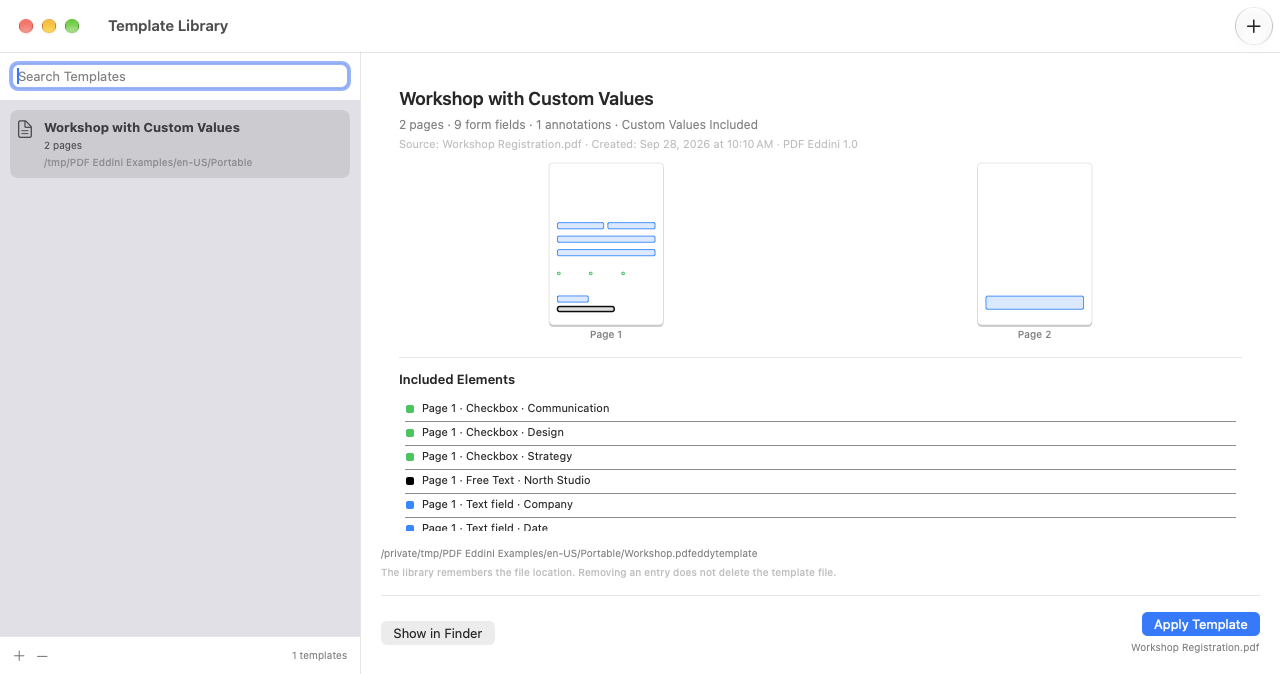The width and height of the screenshot is (1280, 674).
Task: Click the Show in Finder button
Action: (438, 633)
